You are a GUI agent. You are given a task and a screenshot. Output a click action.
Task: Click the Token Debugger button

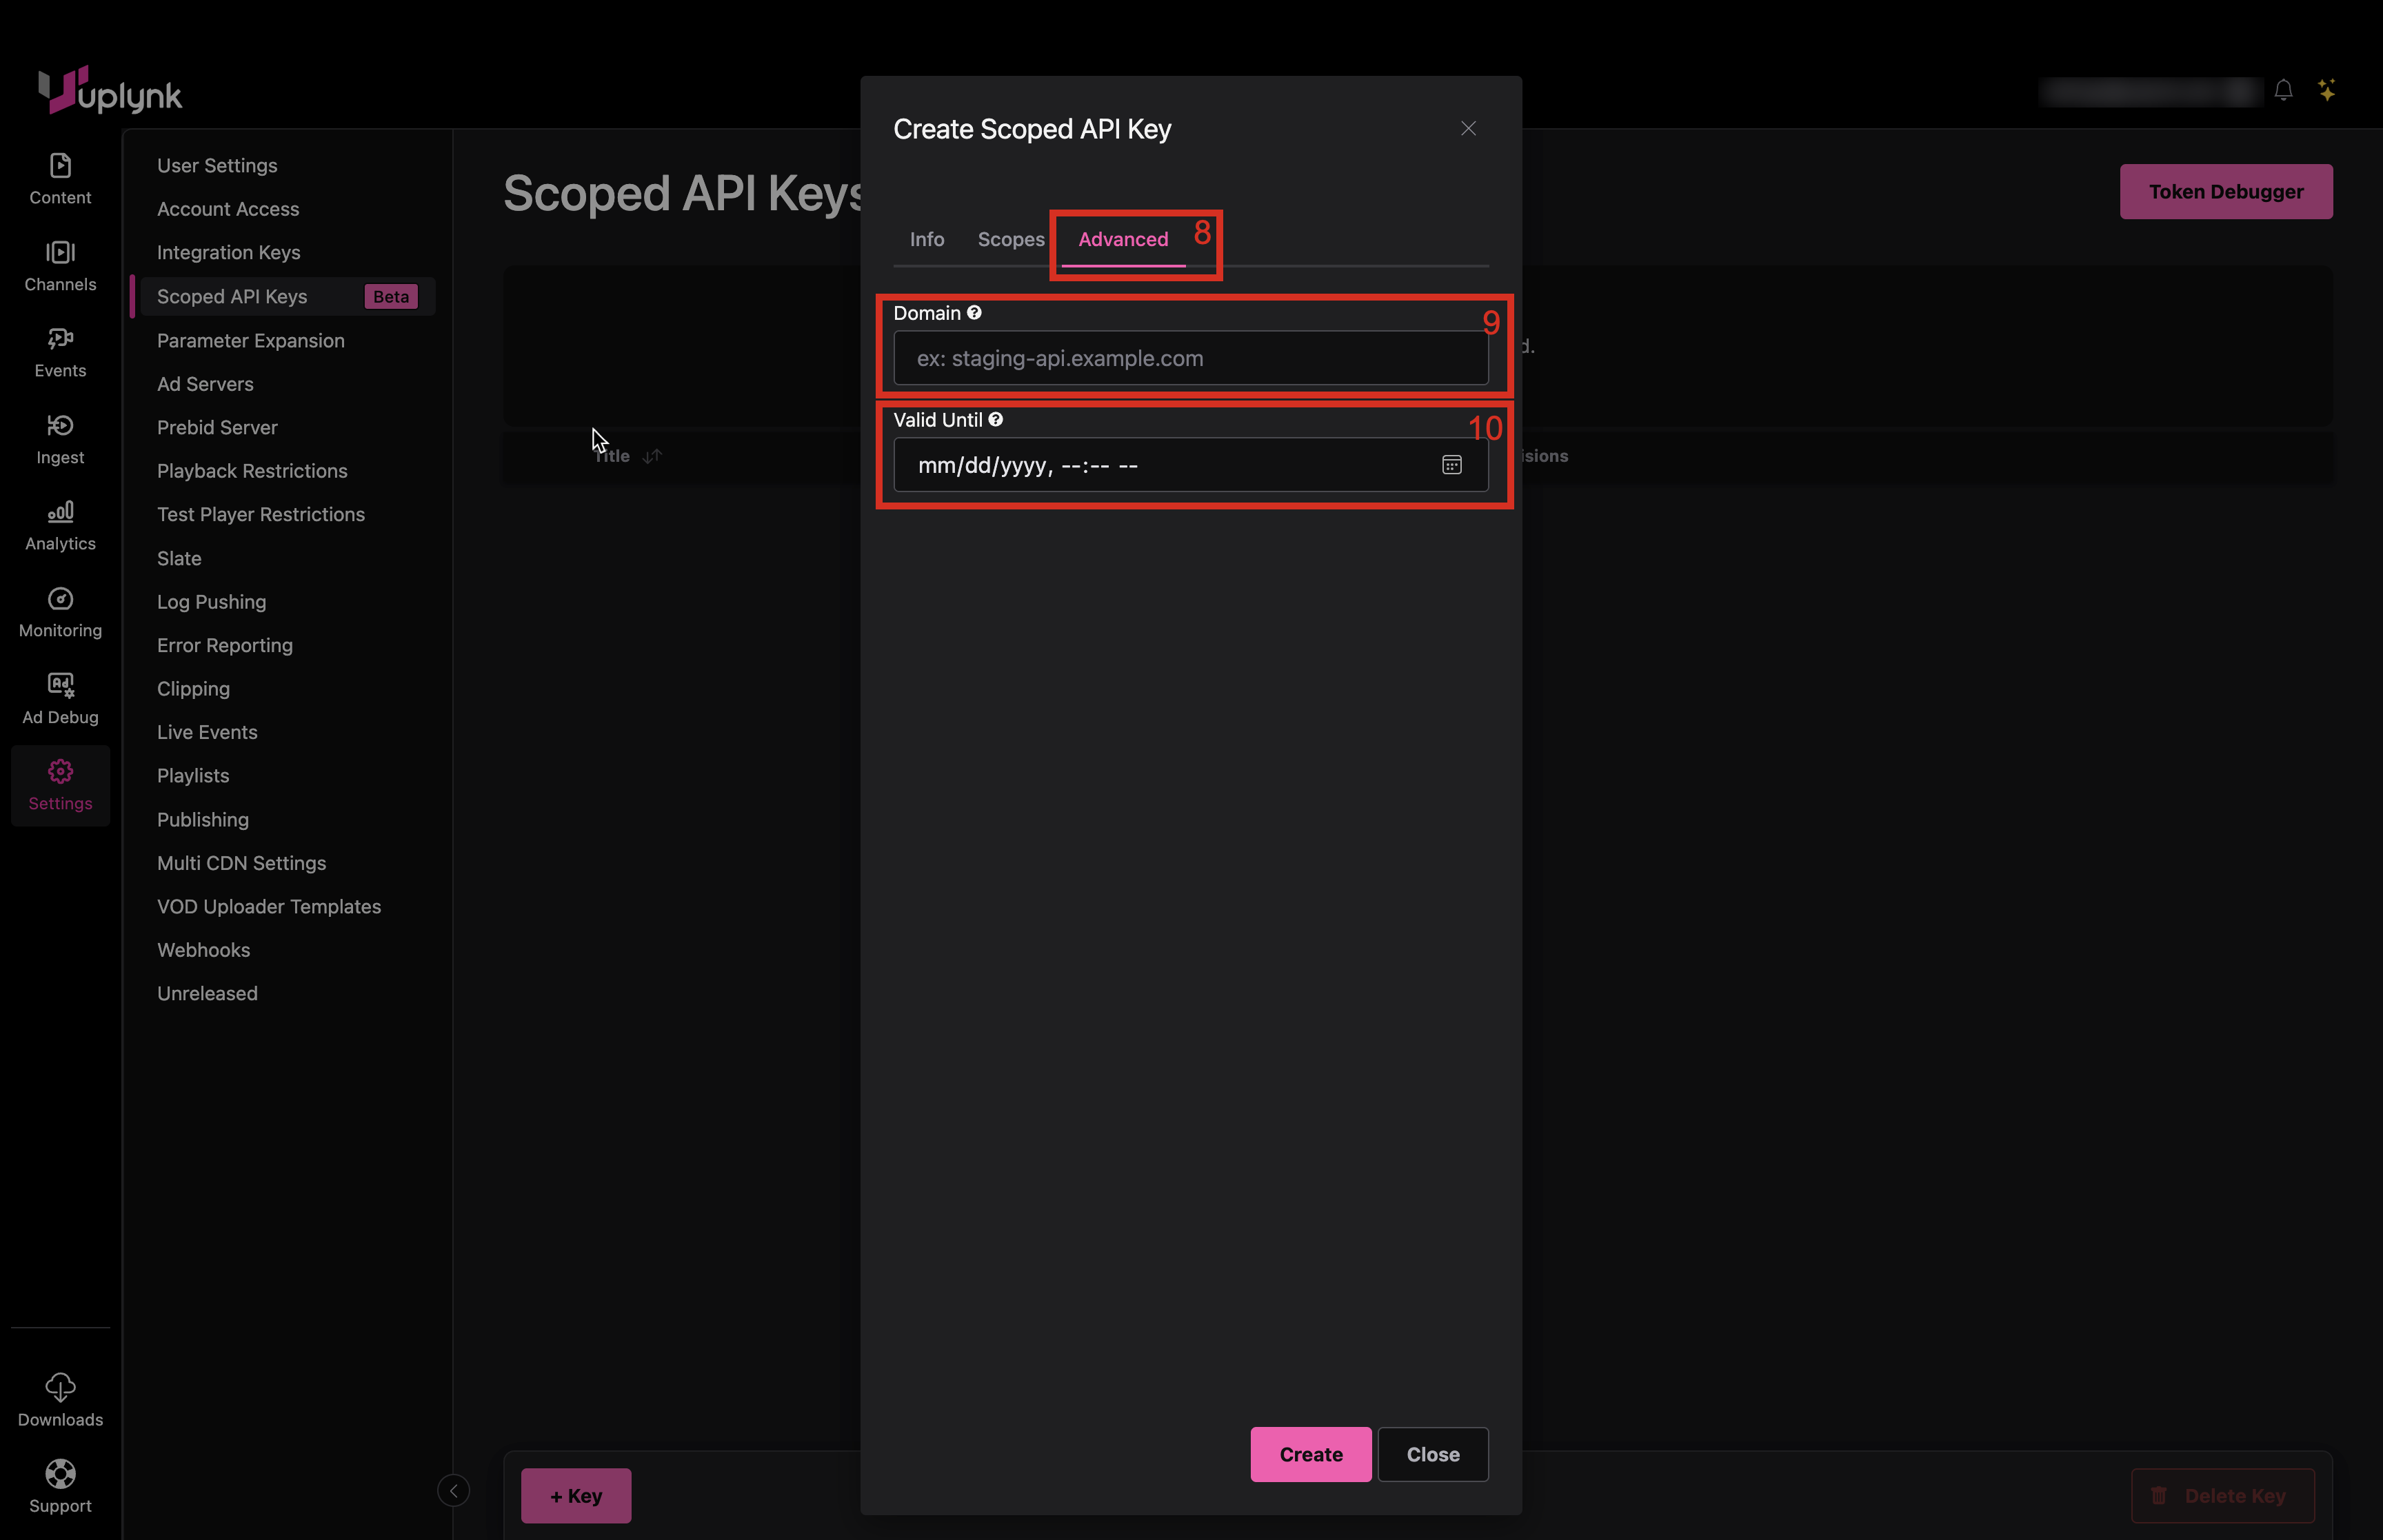click(2225, 192)
